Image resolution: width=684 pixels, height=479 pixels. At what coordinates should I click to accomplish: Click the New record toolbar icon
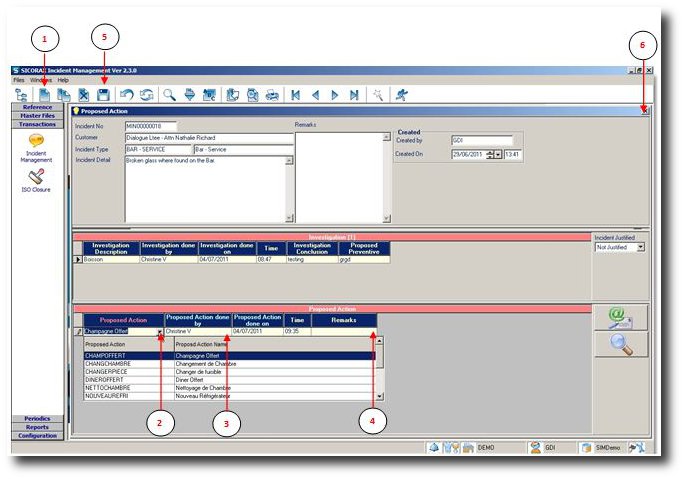44,94
